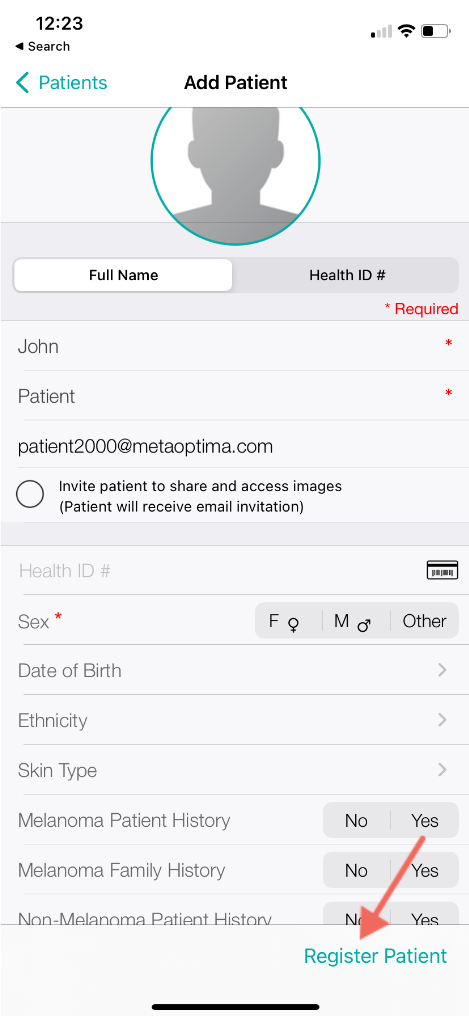Open the Skin Type chevron row
The image size is (469, 1016).
point(234,770)
